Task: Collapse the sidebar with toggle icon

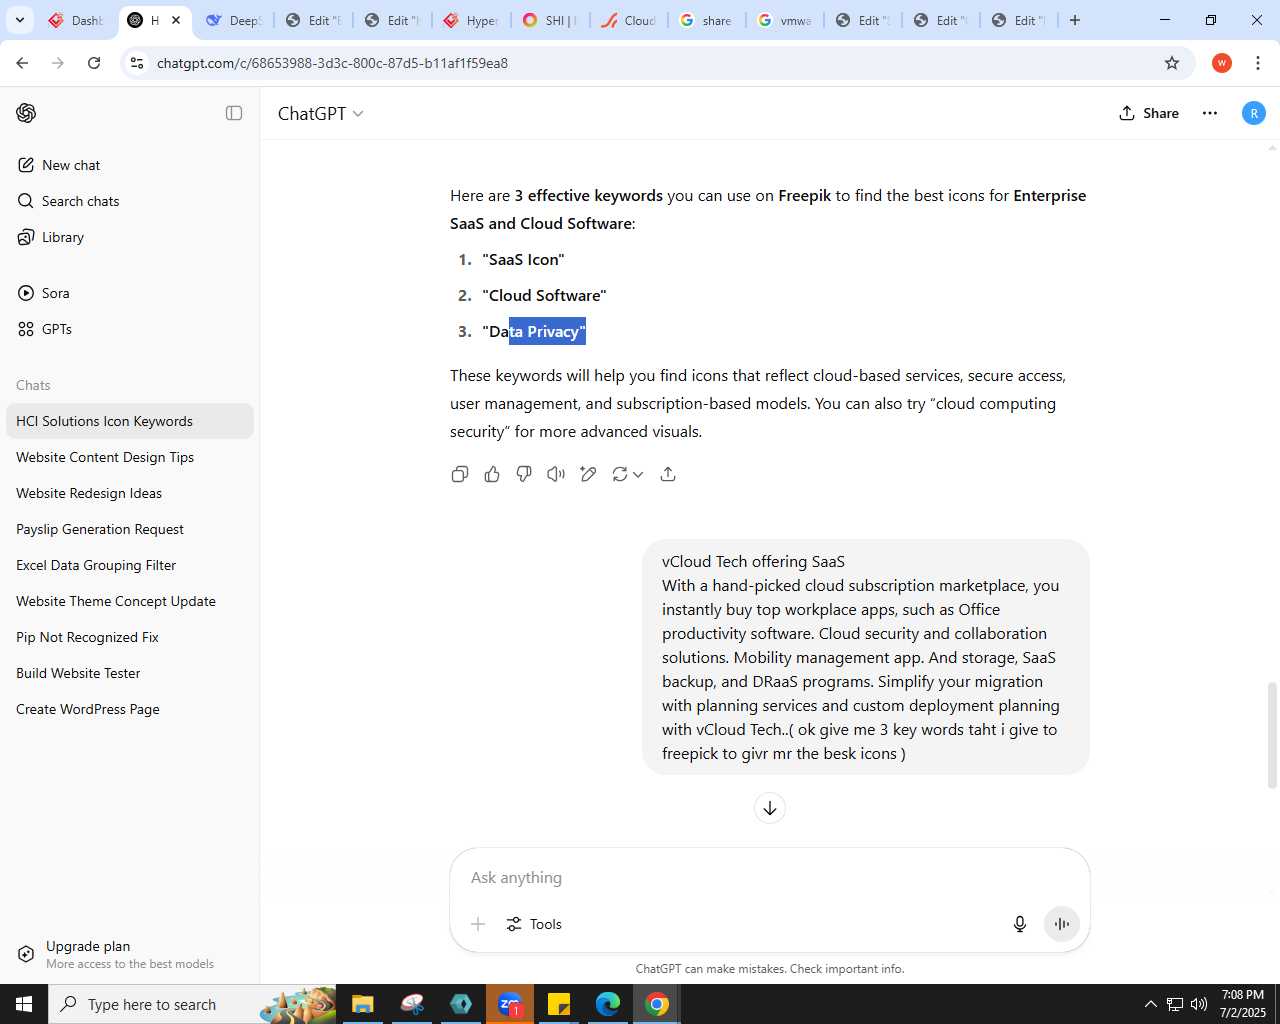Action: (x=234, y=113)
